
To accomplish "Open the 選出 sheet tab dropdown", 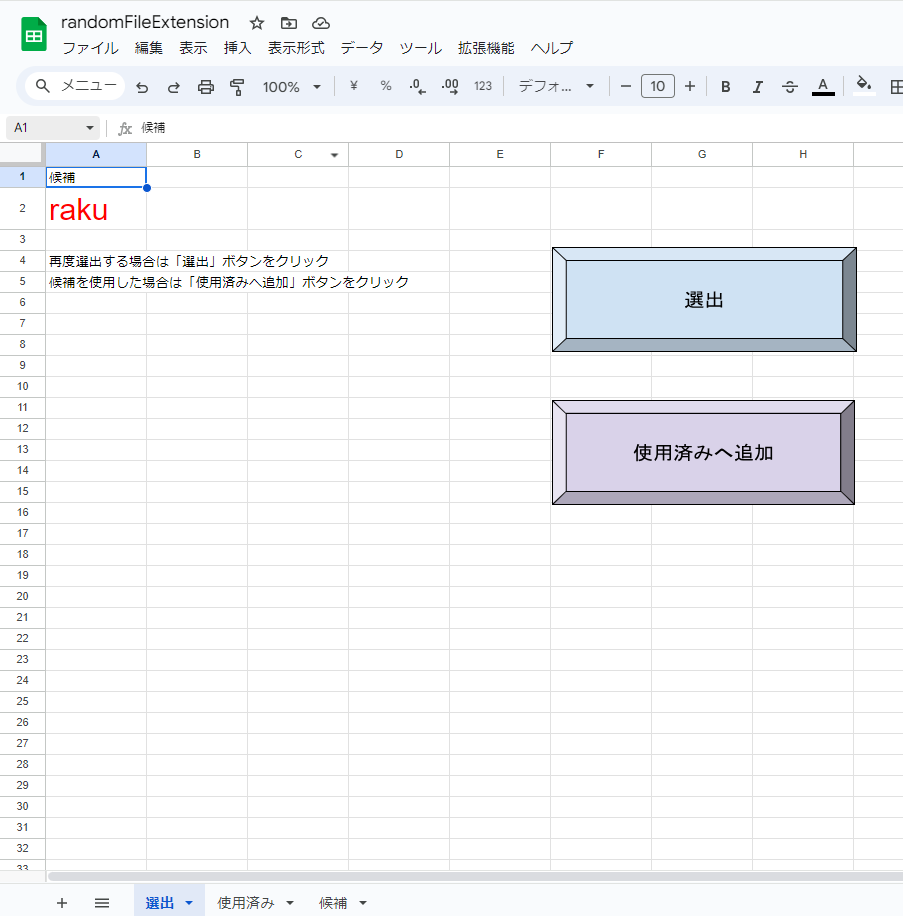I will point(188,902).
